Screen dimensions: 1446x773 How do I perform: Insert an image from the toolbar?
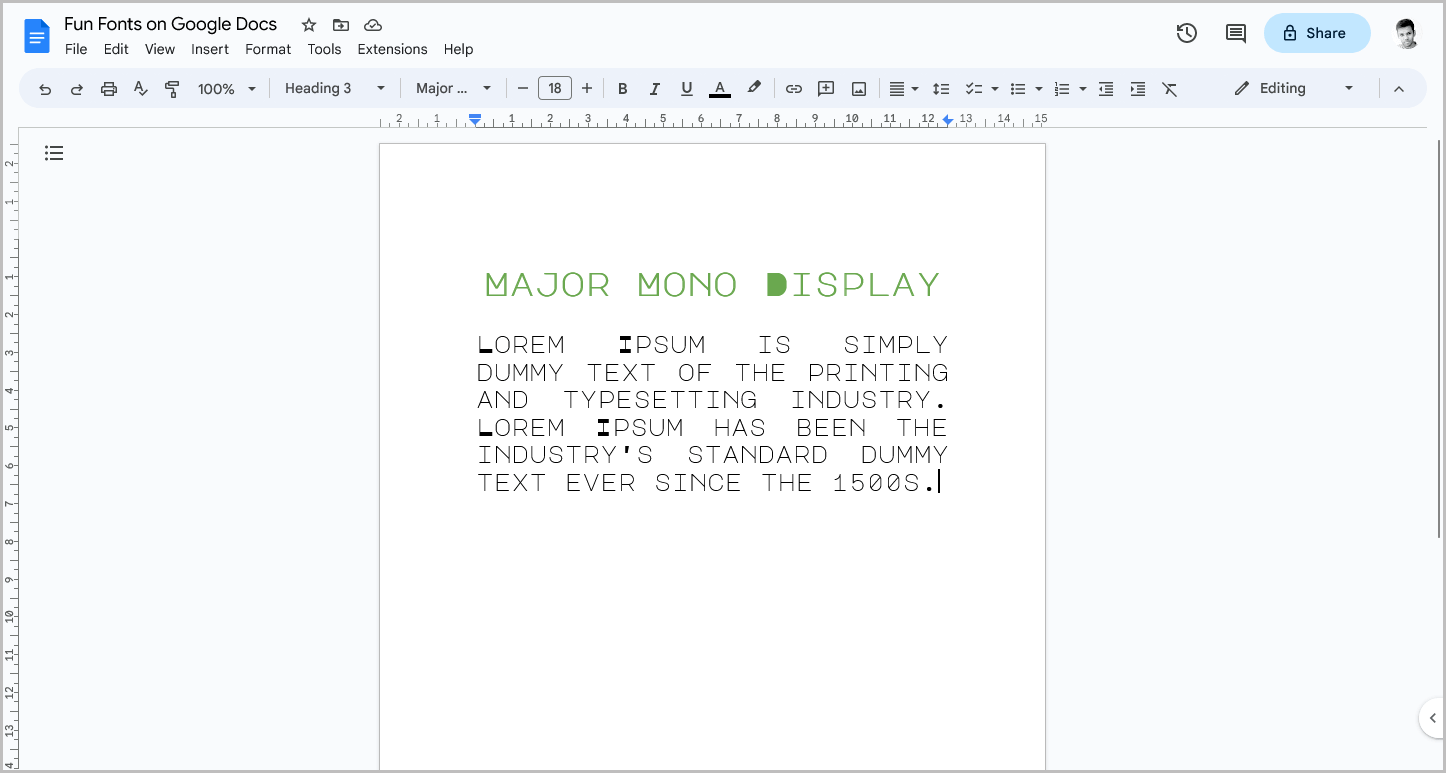coord(858,88)
